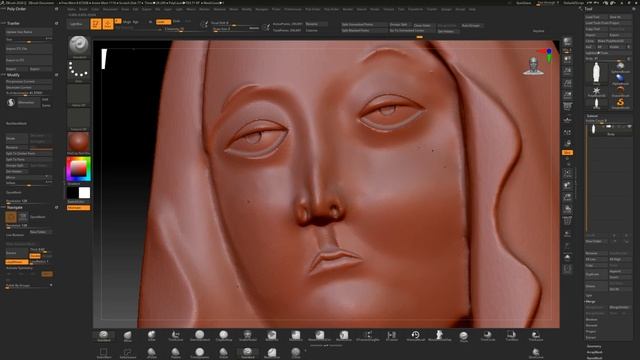Open the MatCap red material selector

click(78, 142)
